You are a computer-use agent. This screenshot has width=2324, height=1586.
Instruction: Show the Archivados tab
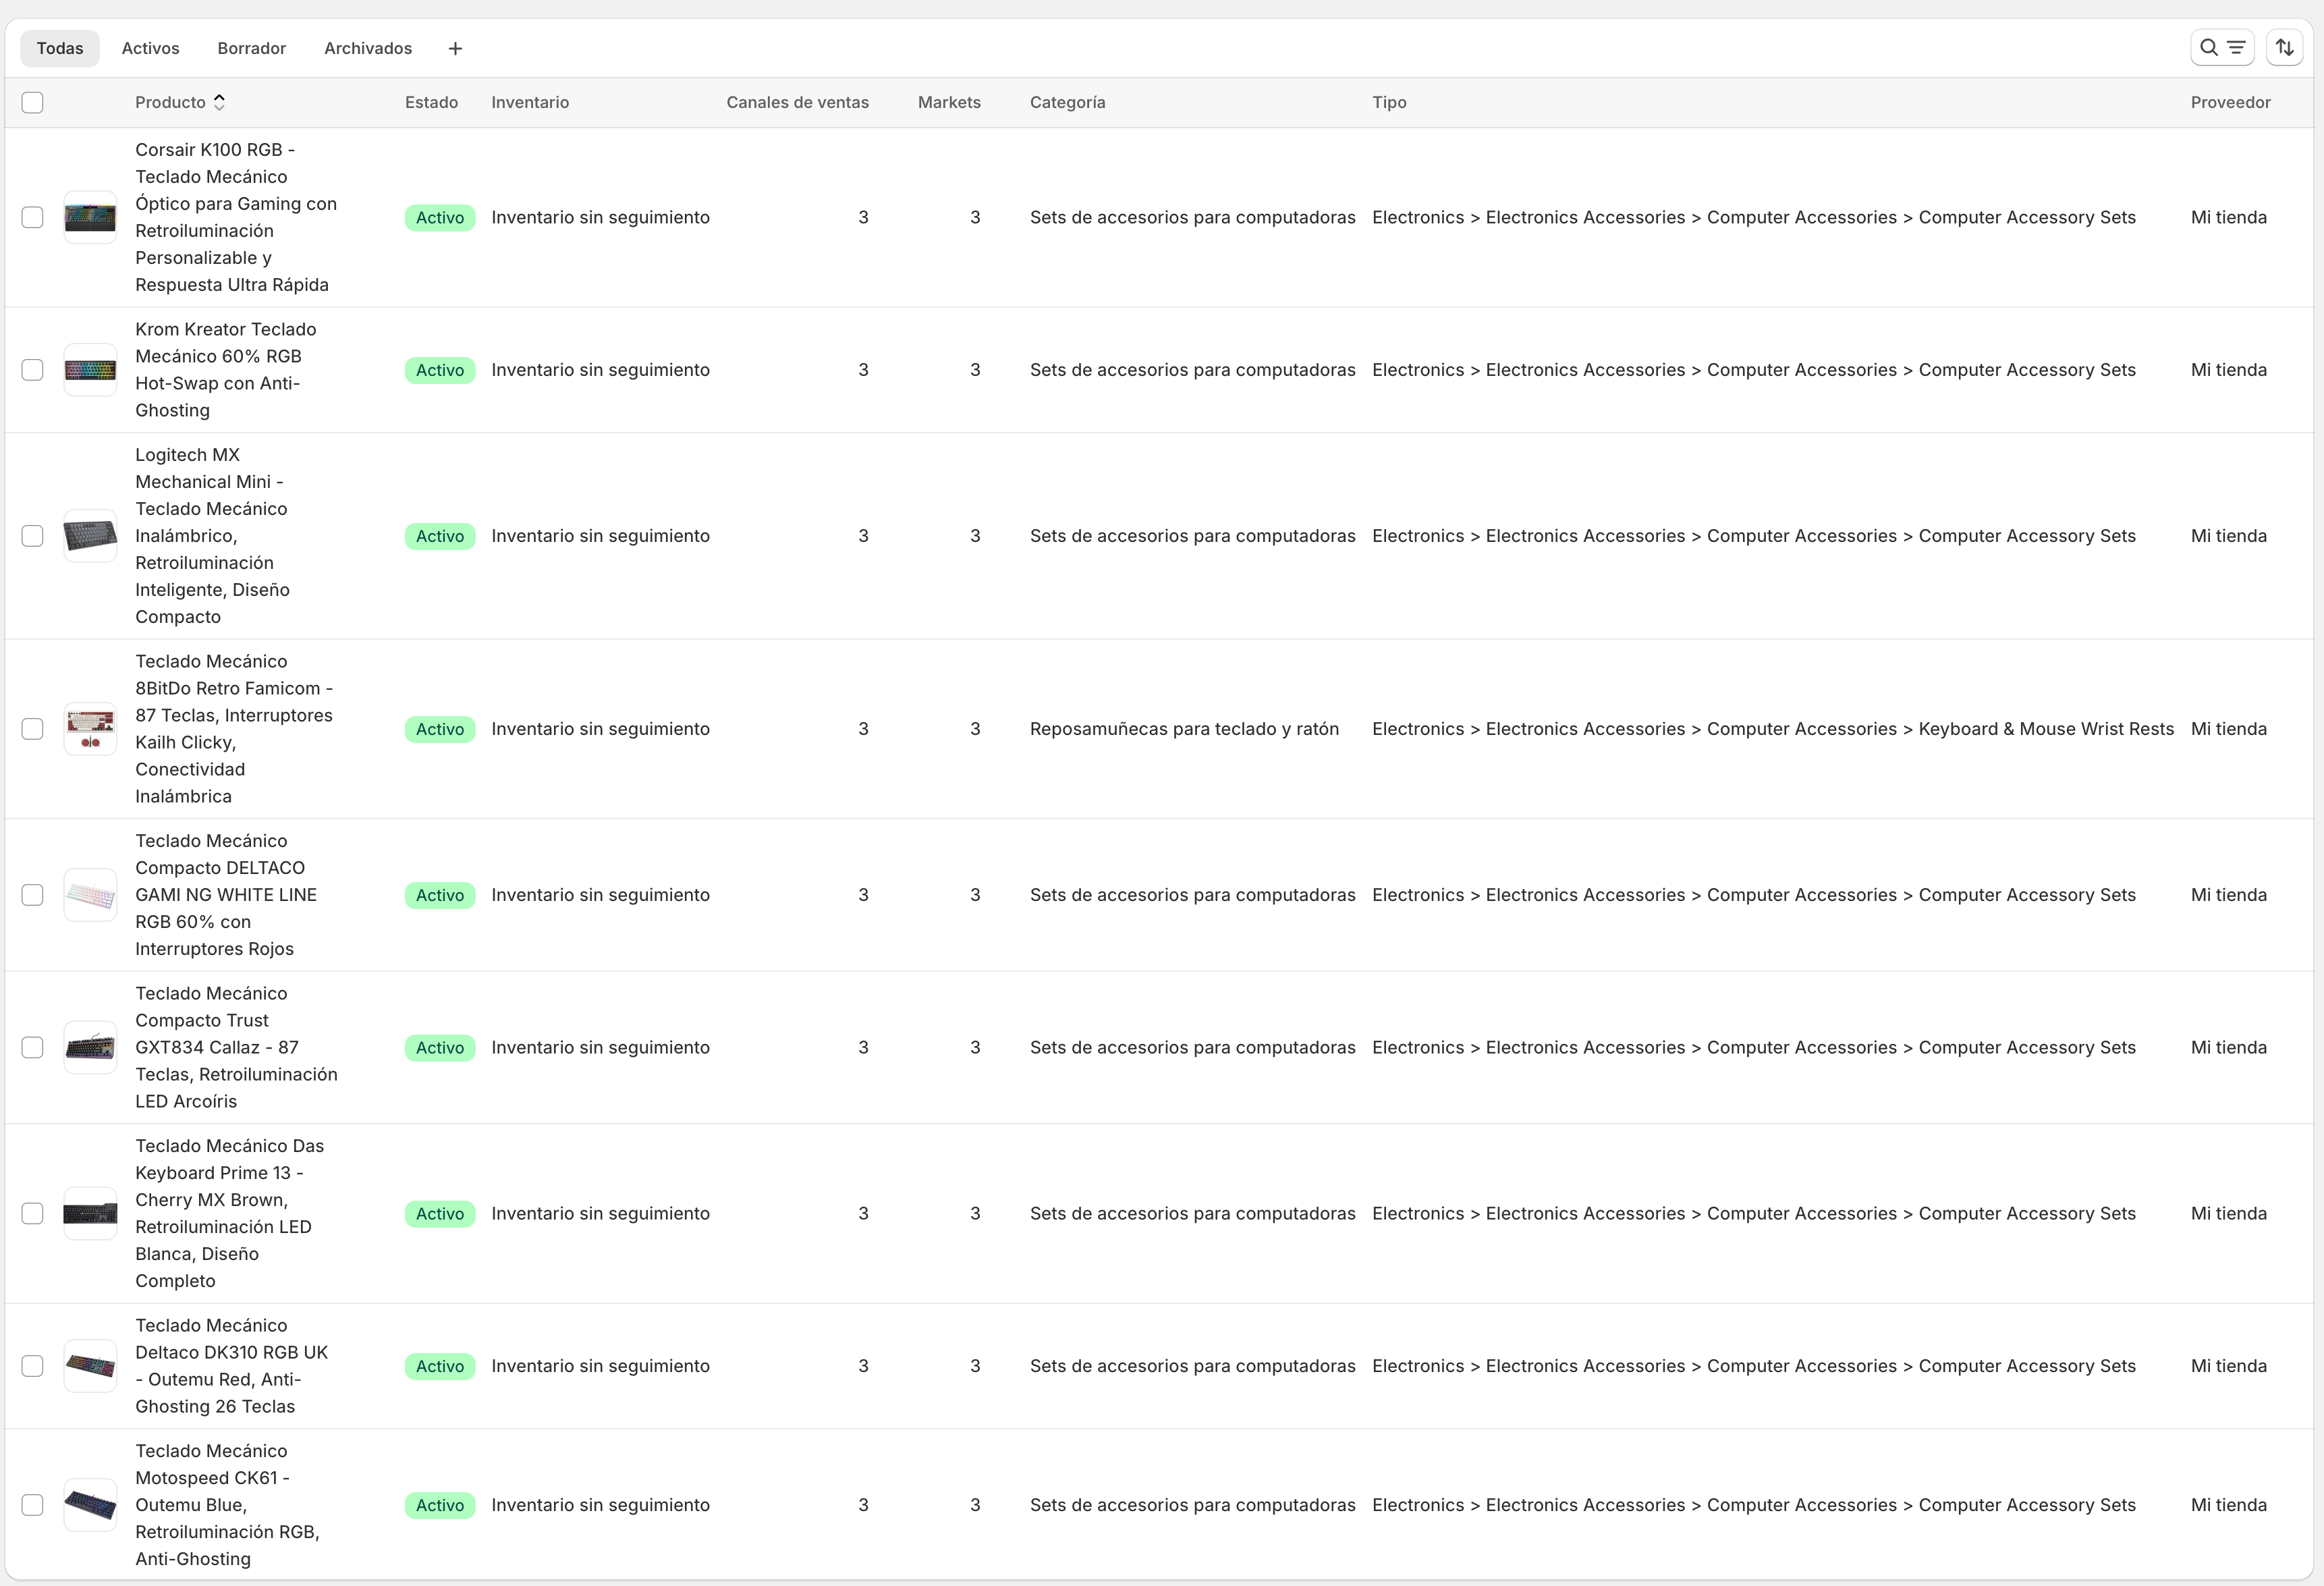(367, 48)
